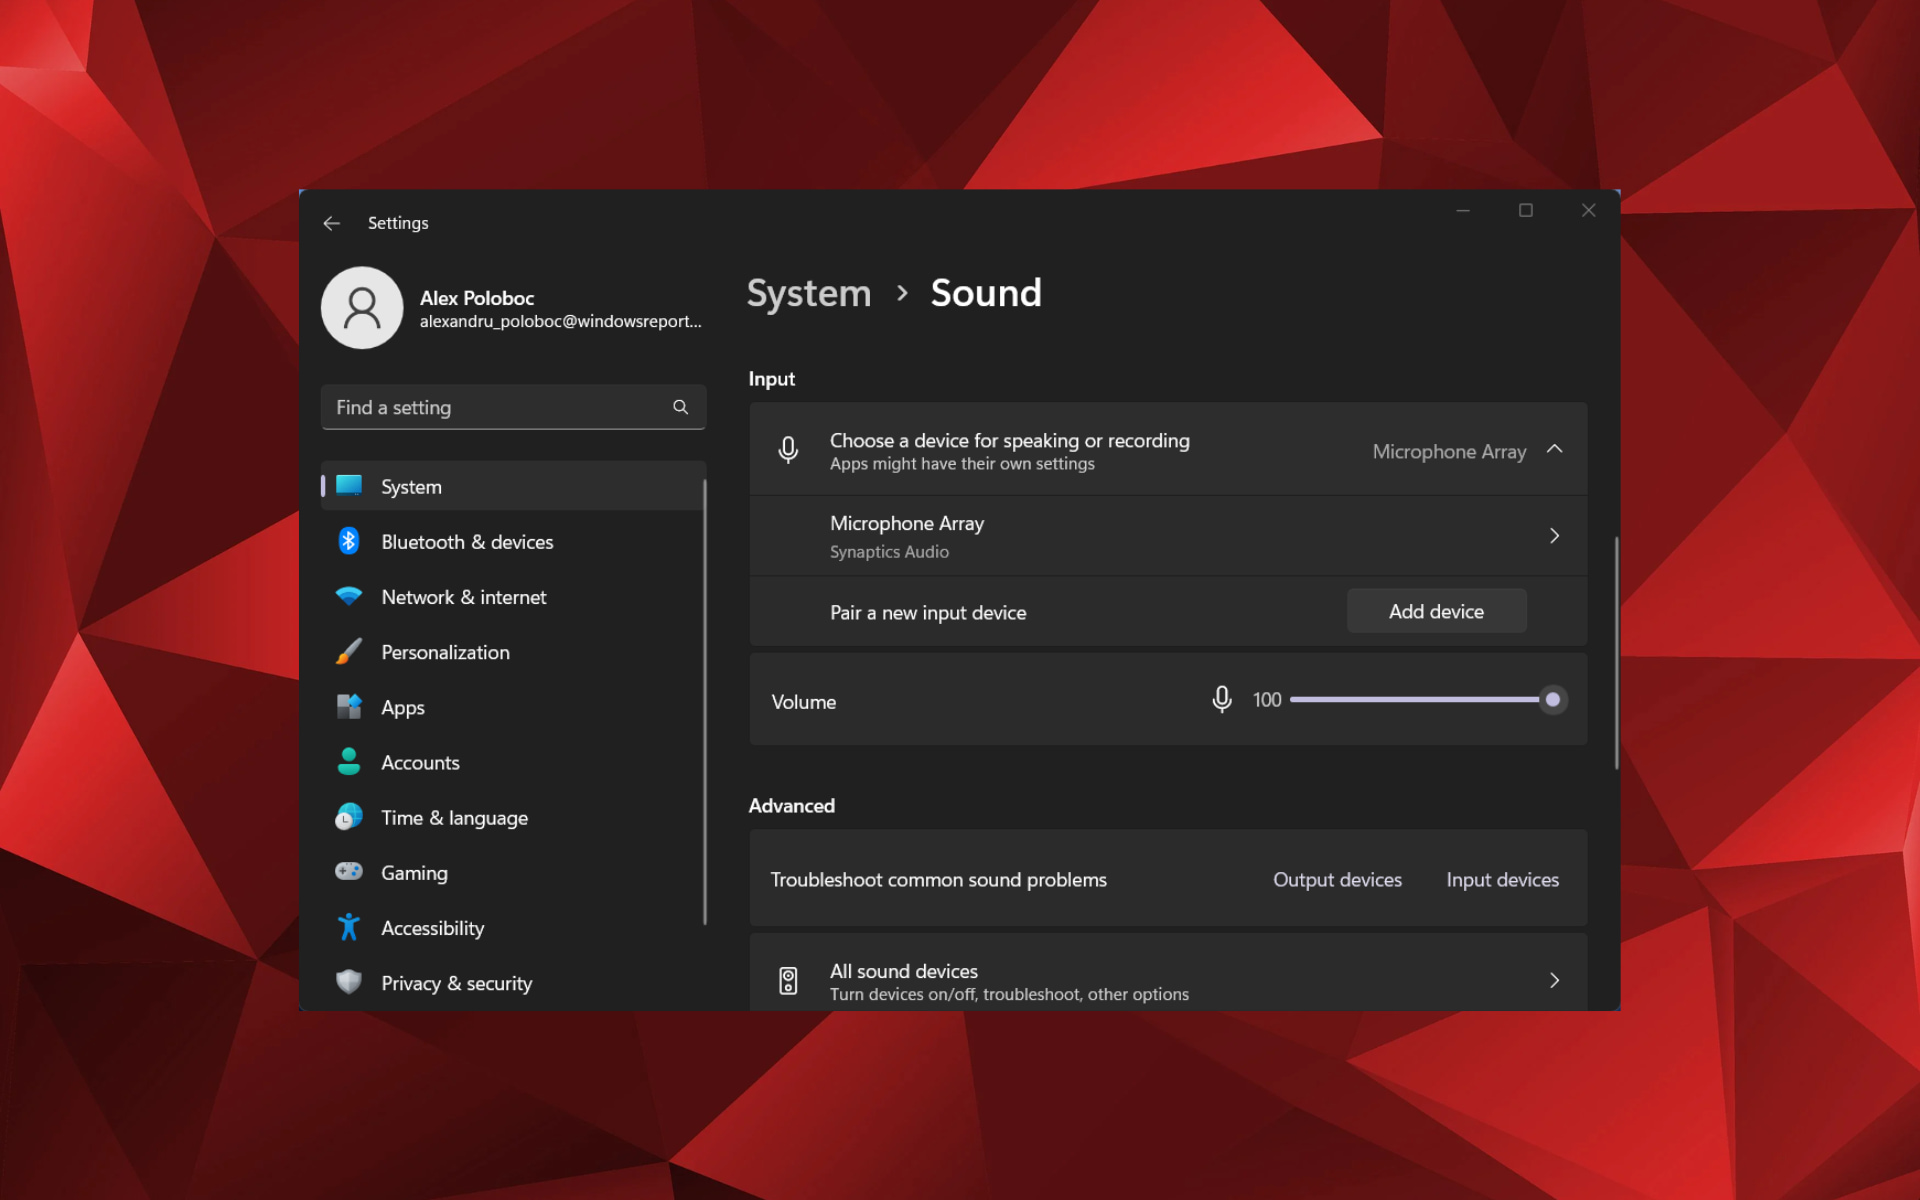Select Synaptics Audio Microphone Array
This screenshot has height=1200, width=1920.
tap(1167, 535)
